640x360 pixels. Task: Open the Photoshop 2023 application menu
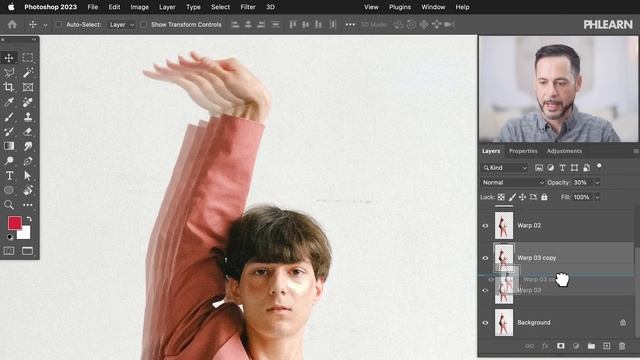click(x=51, y=7)
